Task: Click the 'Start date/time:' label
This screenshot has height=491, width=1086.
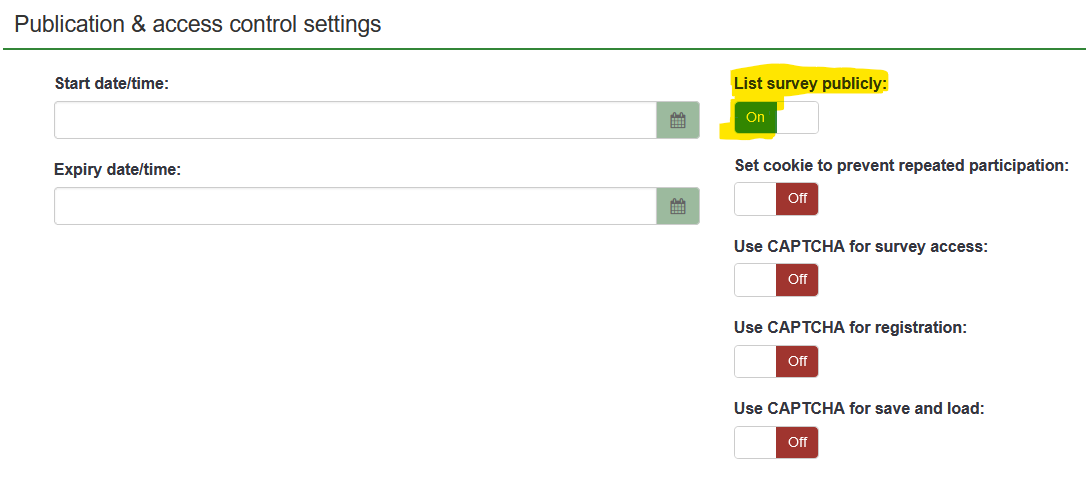Action: coord(112,83)
